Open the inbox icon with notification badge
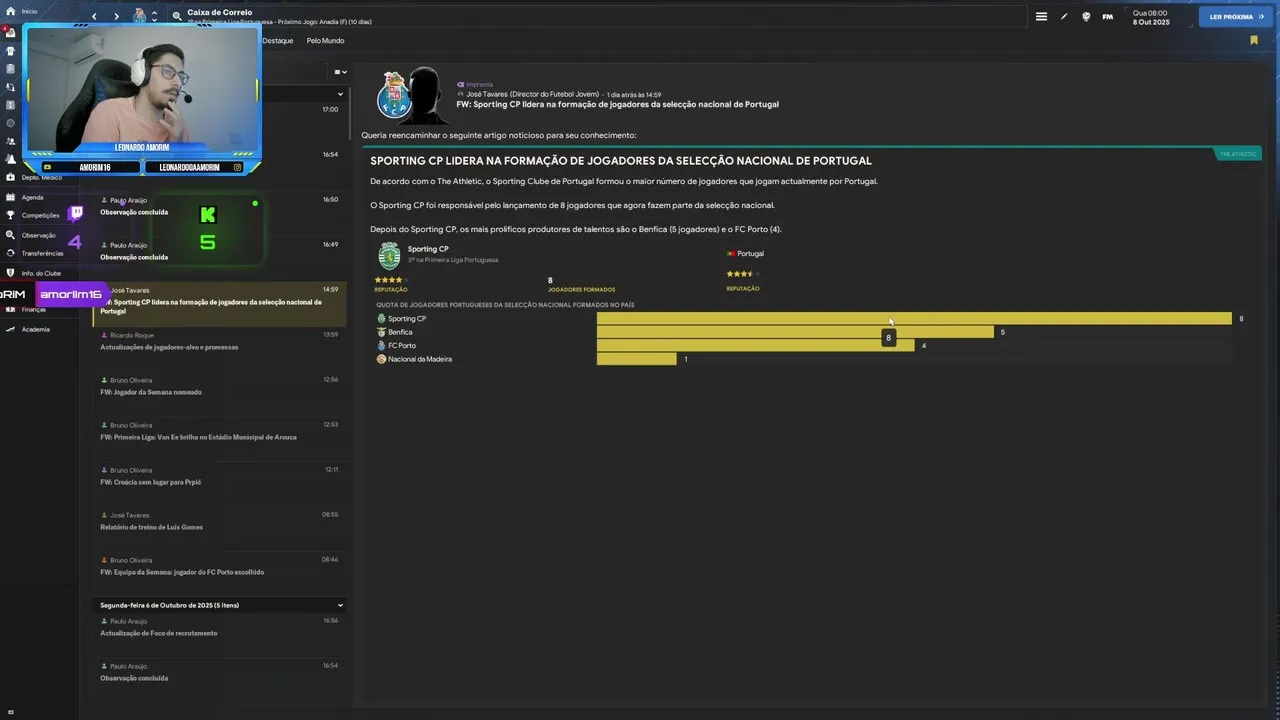The height and width of the screenshot is (720, 1280). [10, 32]
